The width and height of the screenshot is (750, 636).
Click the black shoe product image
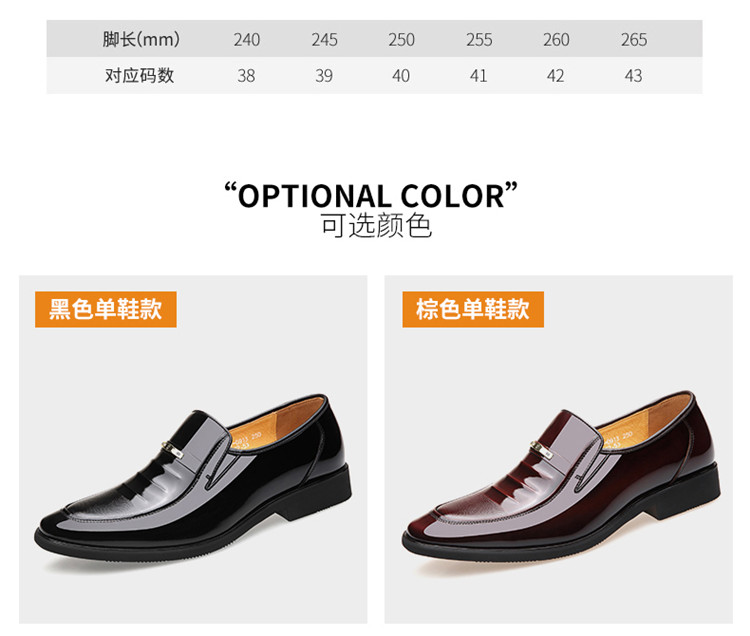coord(193,449)
